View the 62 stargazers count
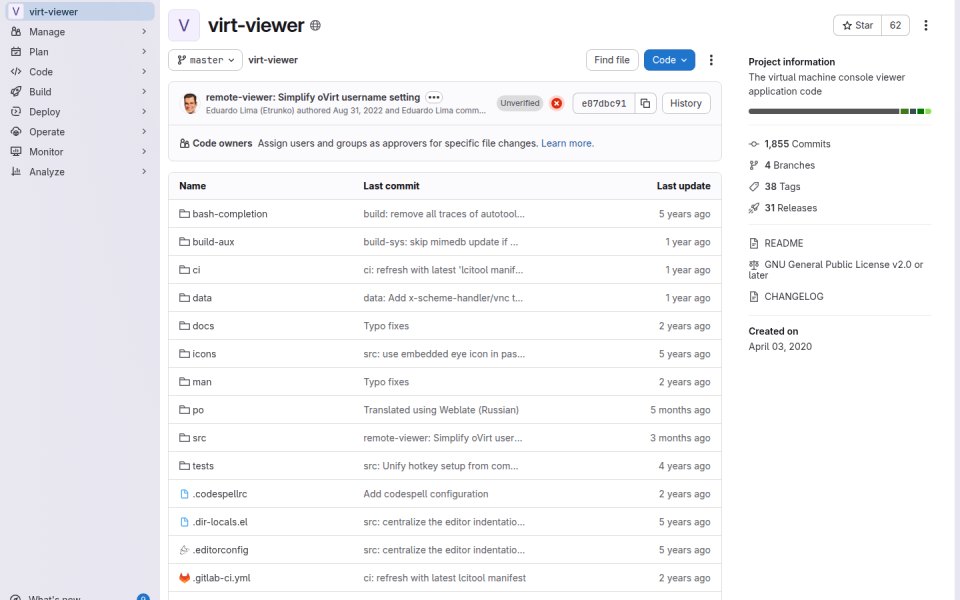The image size is (960, 600). click(x=895, y=25)
